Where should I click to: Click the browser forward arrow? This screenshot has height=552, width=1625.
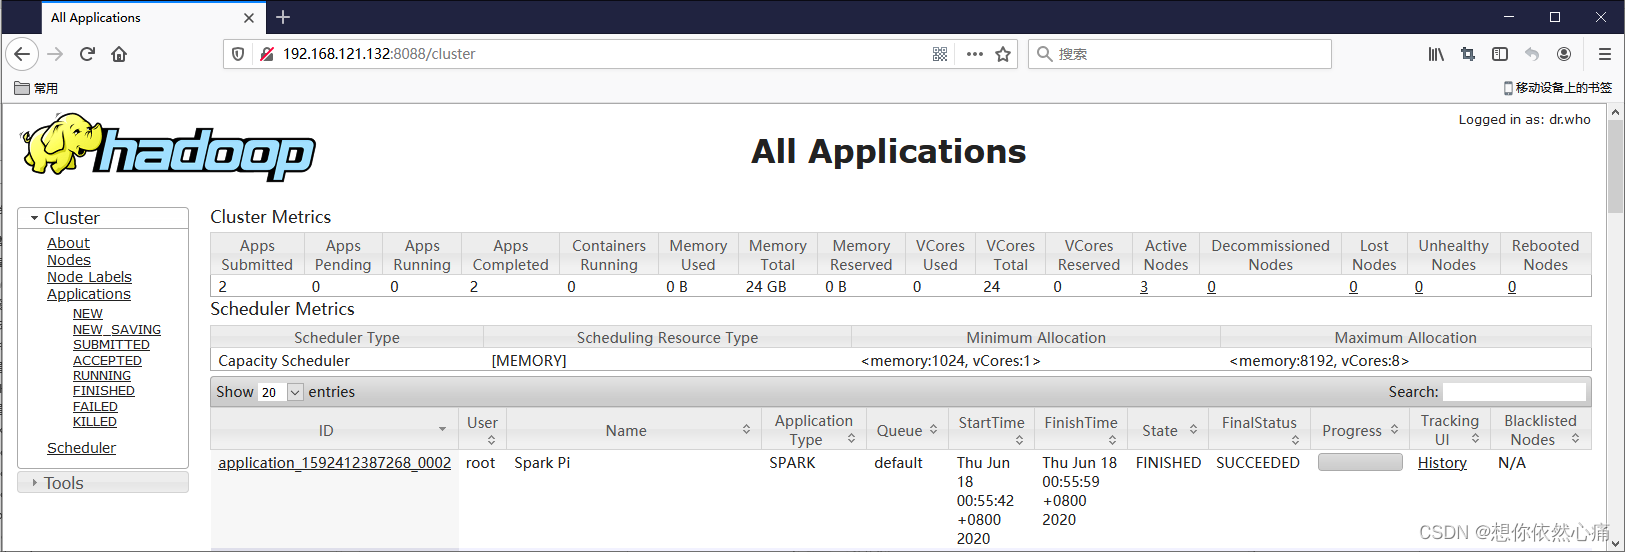click(56, 54)
